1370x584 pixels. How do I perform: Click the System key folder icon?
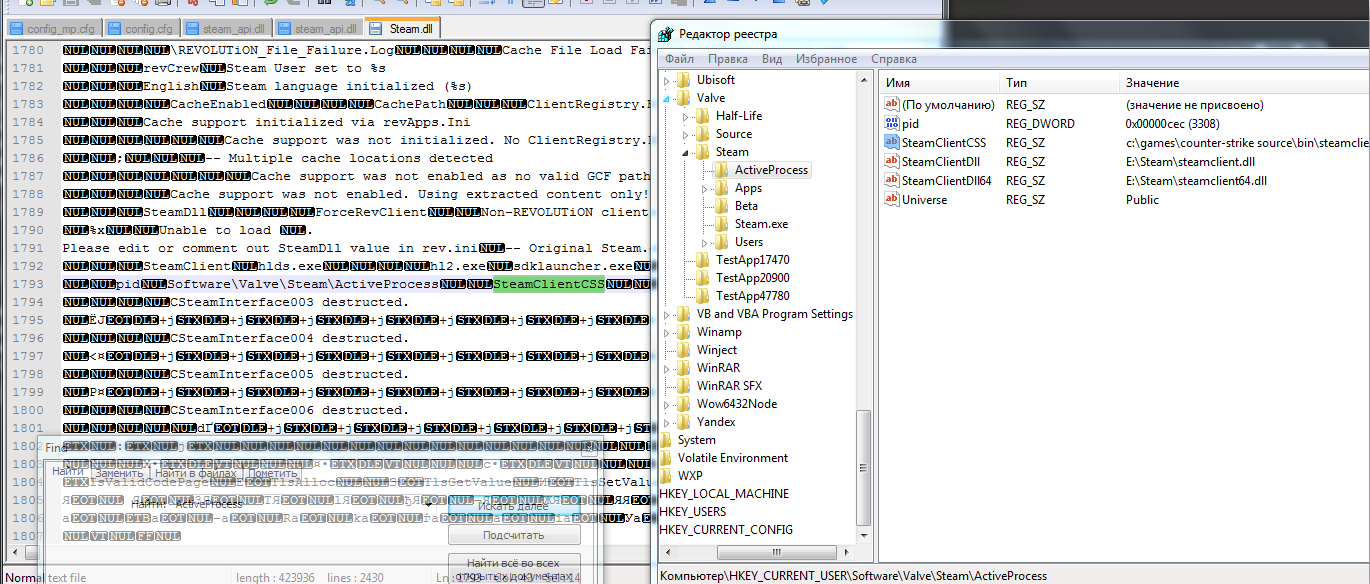(666, 440)
